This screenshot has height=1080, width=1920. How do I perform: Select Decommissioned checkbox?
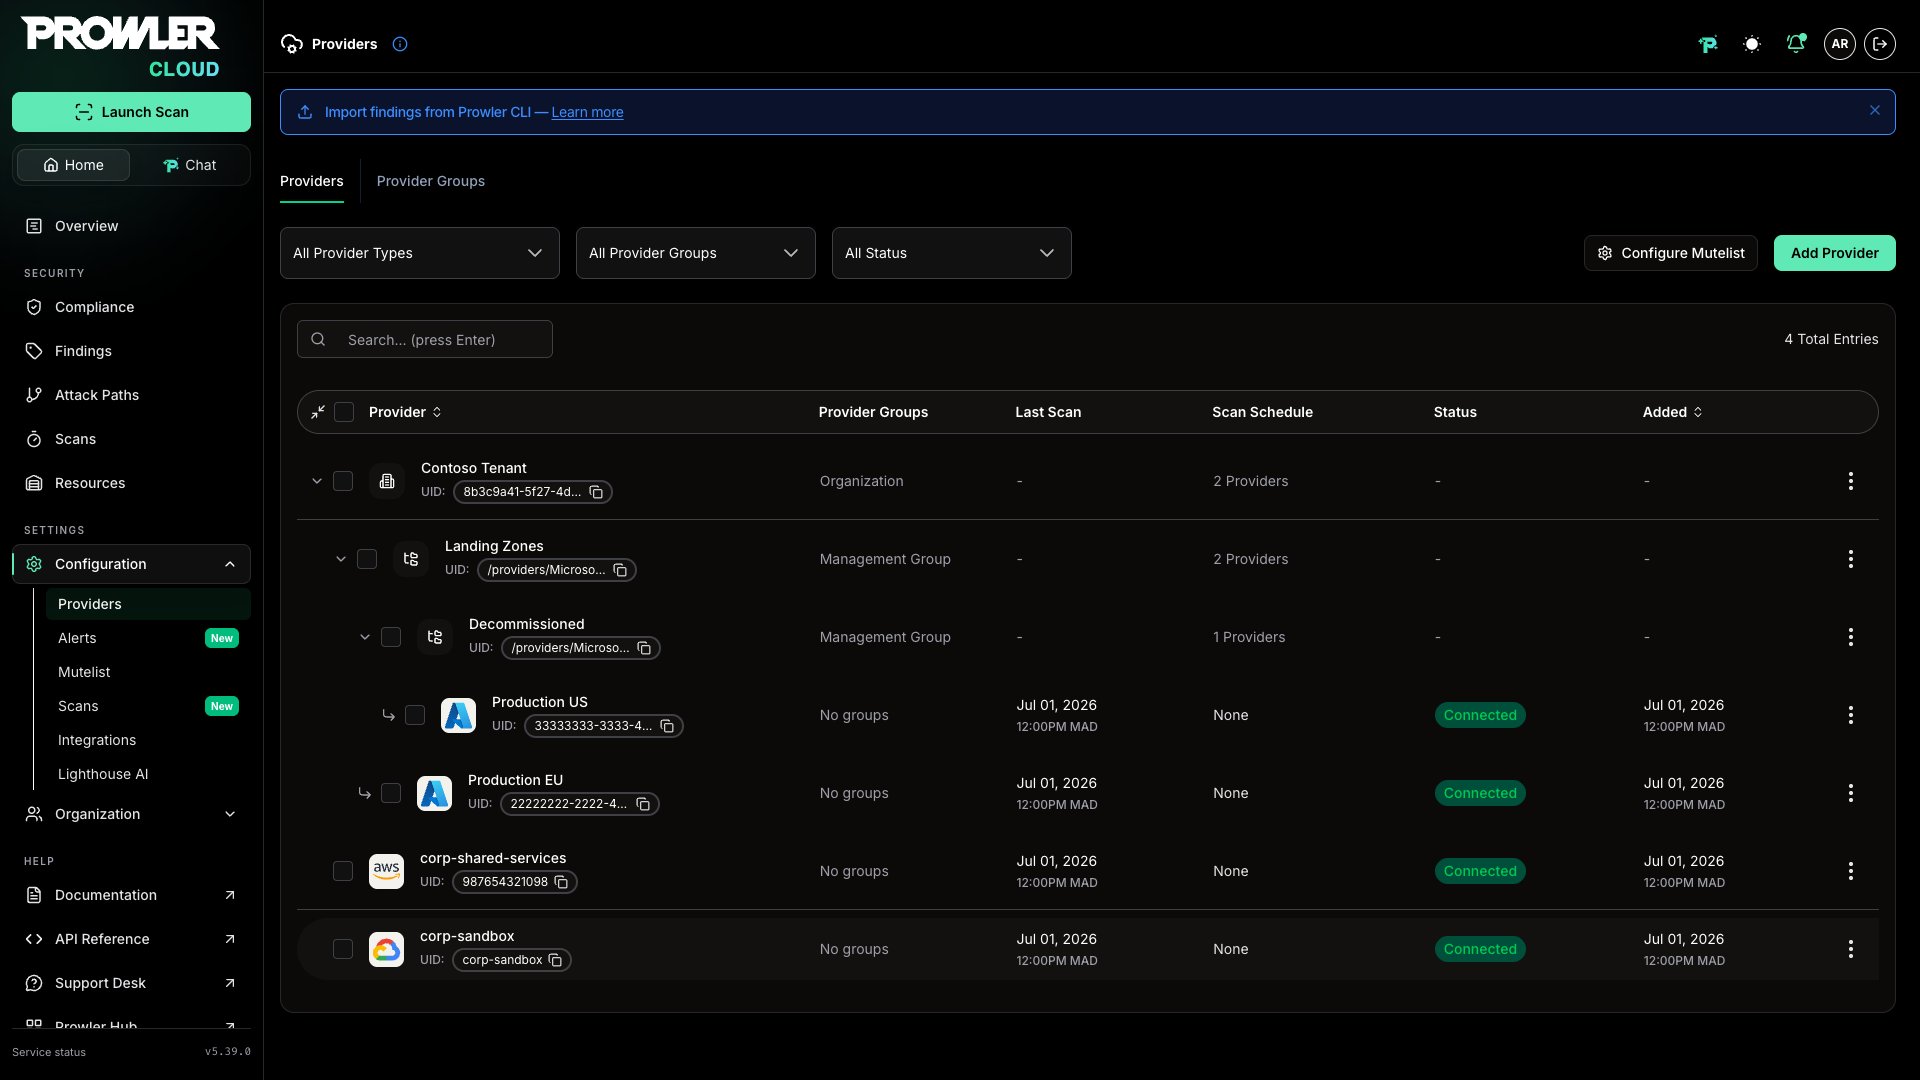391,637
